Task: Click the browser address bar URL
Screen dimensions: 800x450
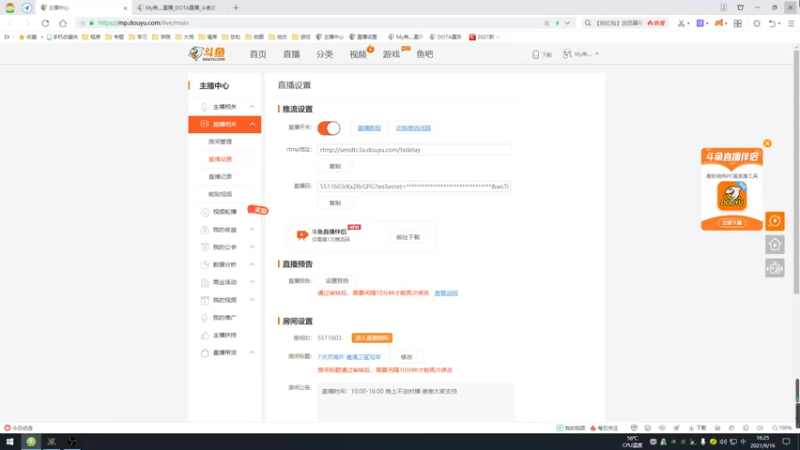Action: click(143, 23)
